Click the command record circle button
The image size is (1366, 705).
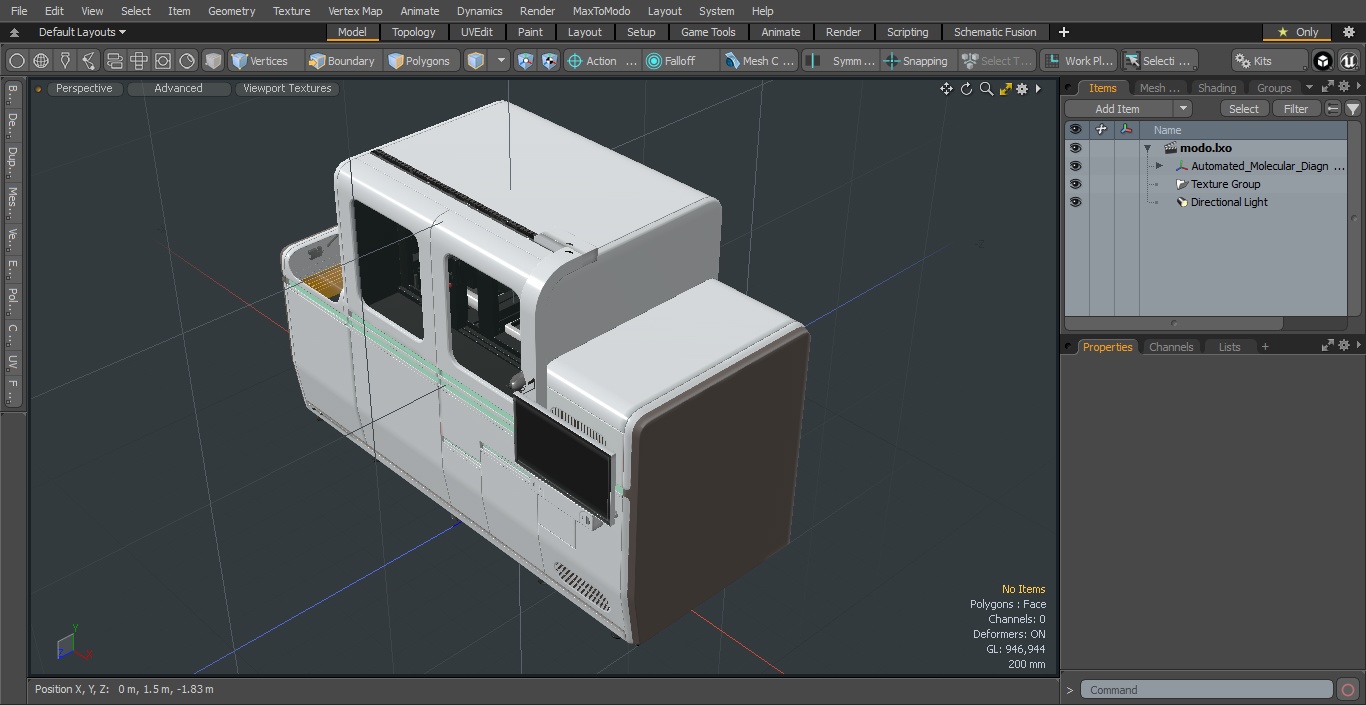1348,690
